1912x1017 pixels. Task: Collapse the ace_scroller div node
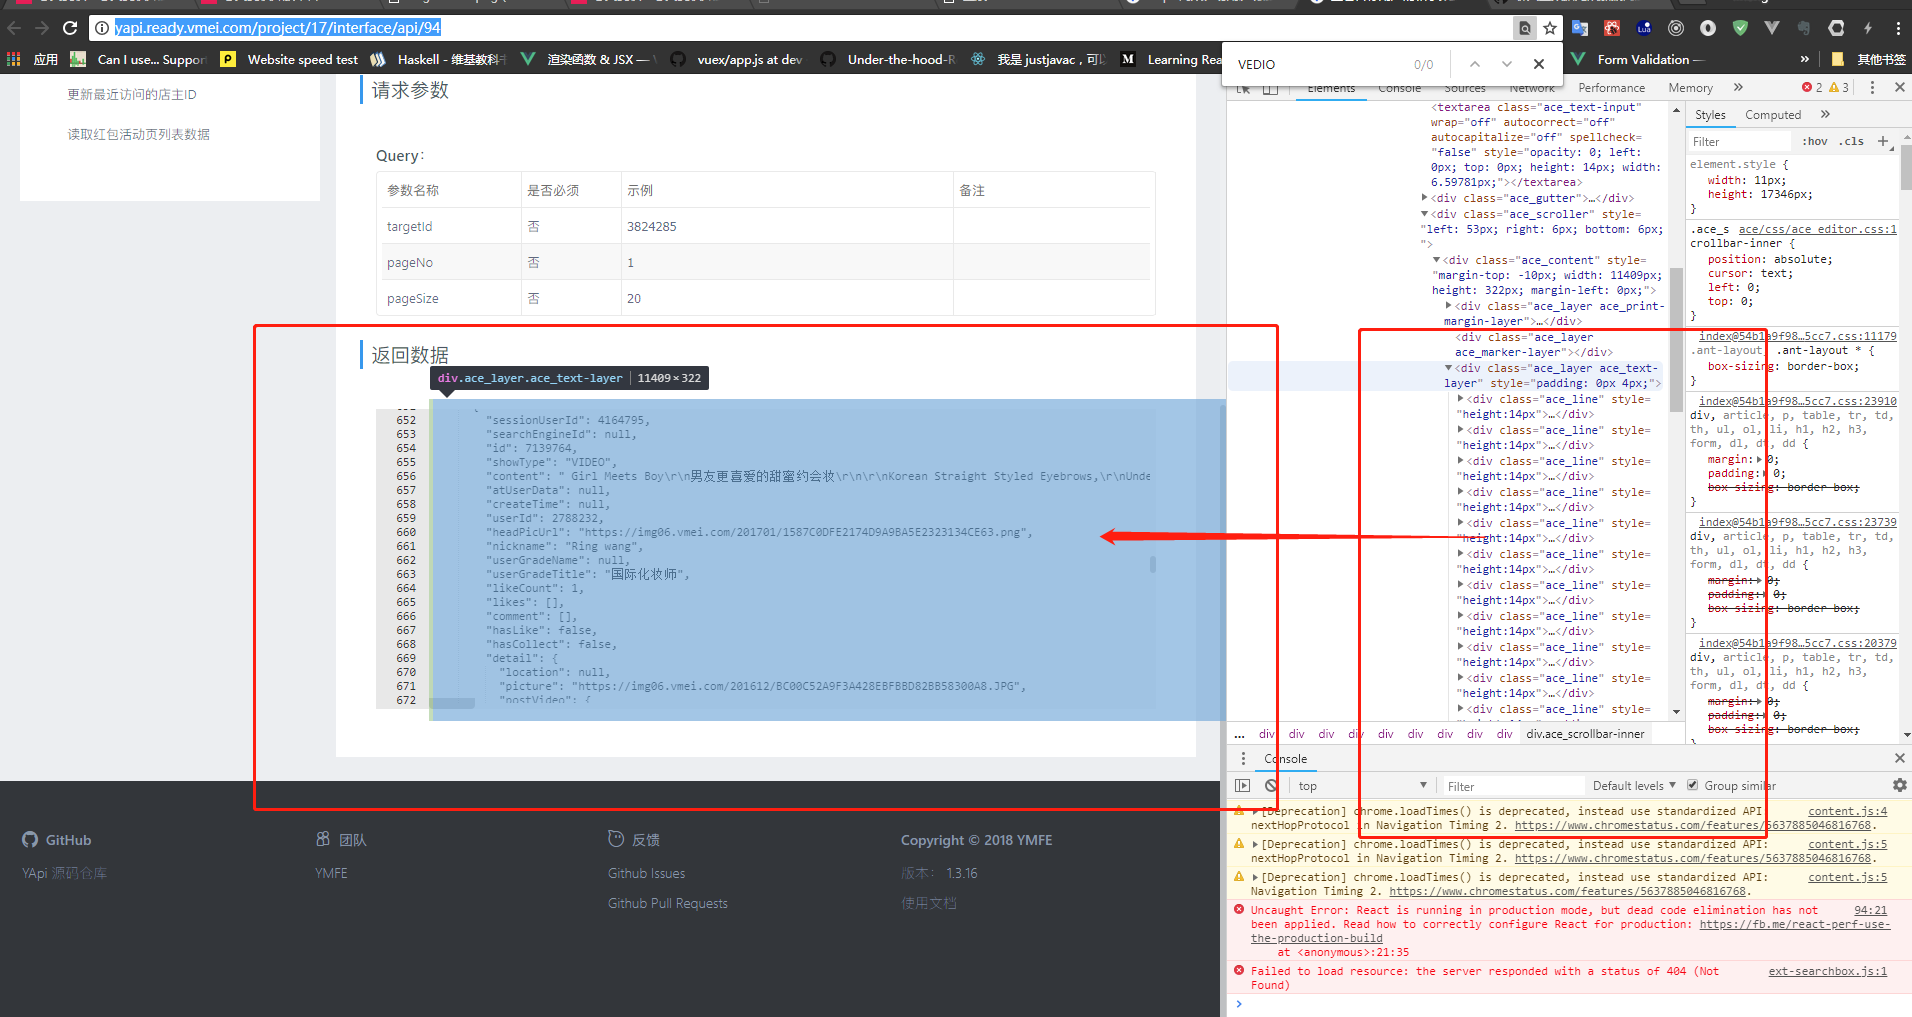pyautogui.click(x=1425, y=214)
